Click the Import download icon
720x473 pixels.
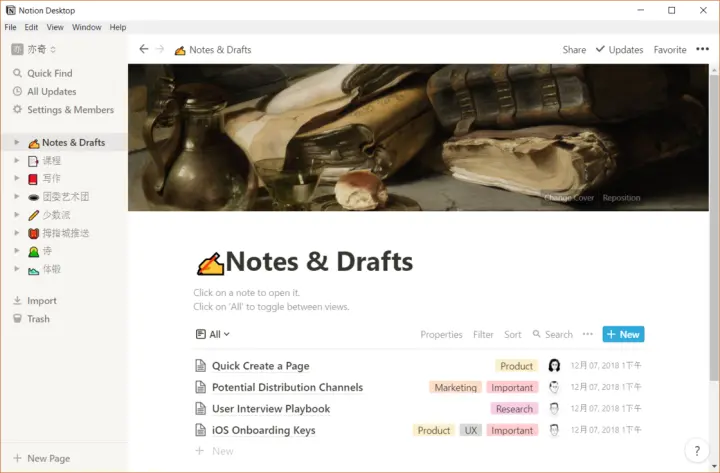tap(17, 300)
